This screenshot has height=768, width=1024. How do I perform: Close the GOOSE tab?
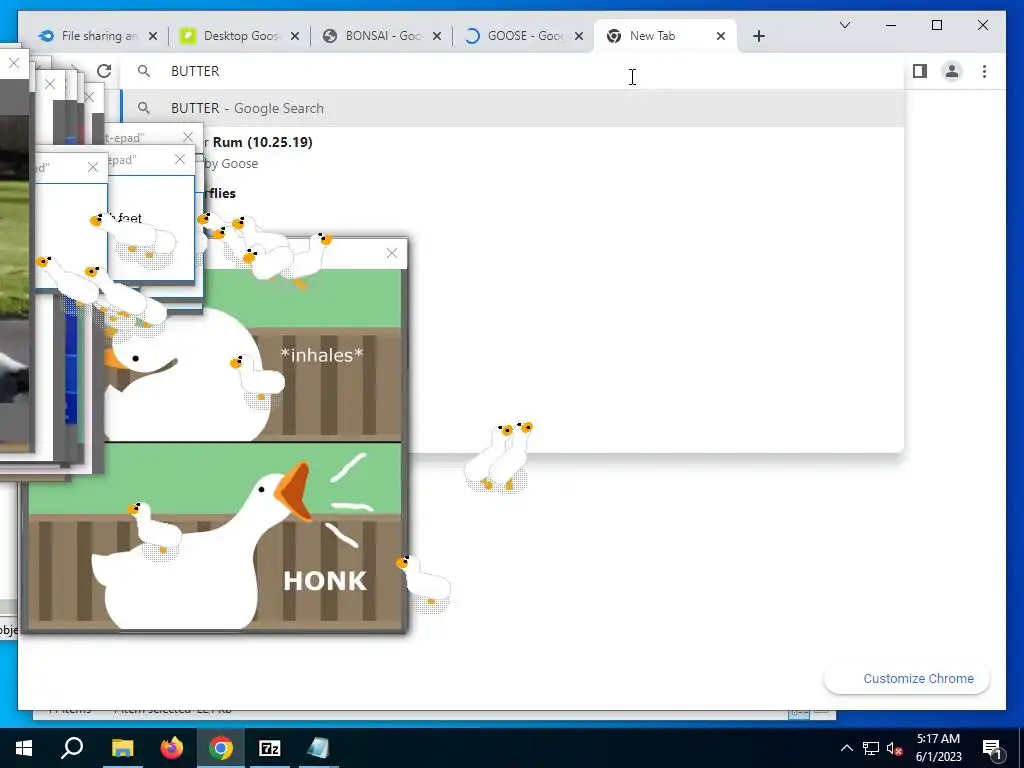[579, 36]
